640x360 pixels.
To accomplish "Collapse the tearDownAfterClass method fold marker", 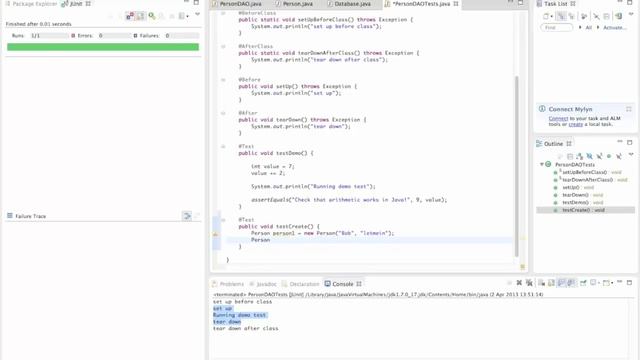I will coord(223,46).
